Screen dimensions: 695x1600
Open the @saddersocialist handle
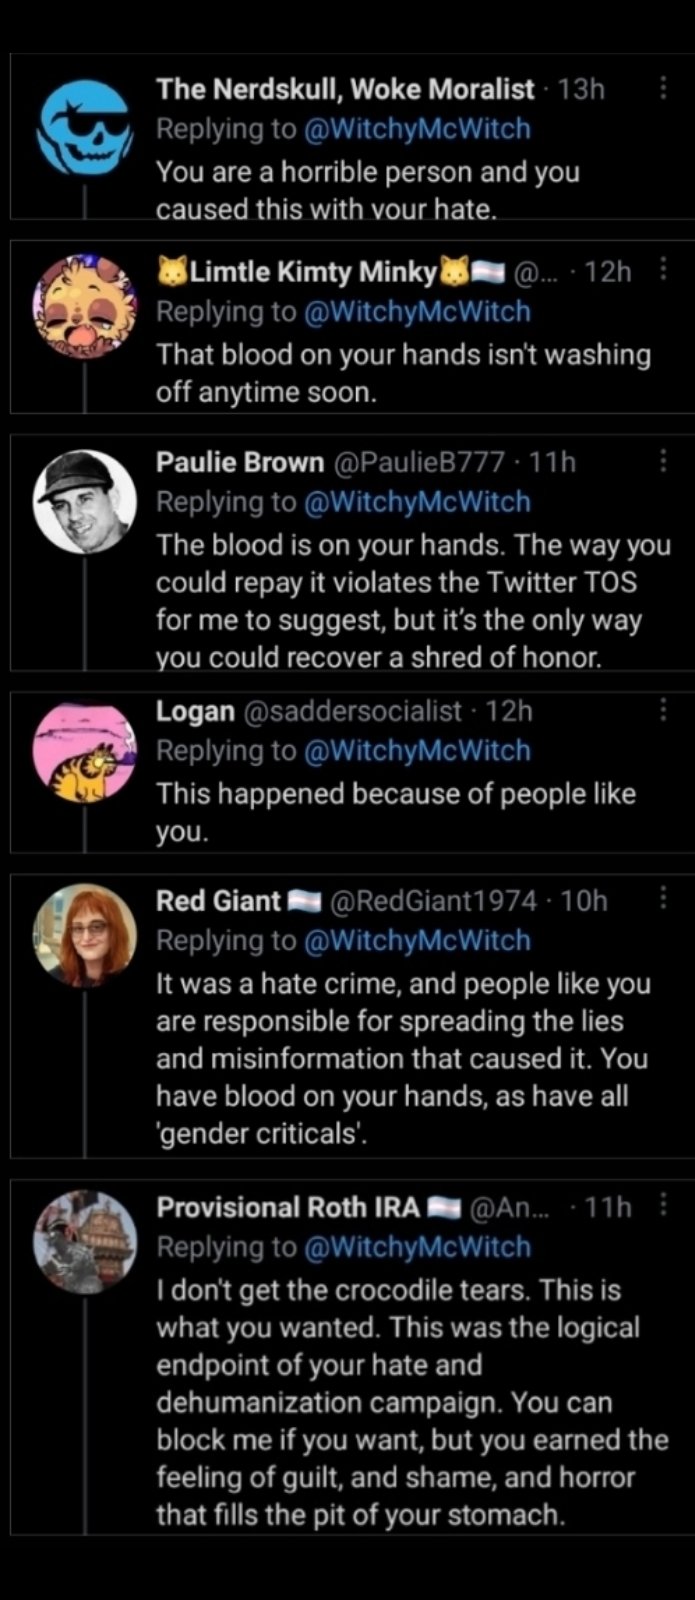coord(353,712)
